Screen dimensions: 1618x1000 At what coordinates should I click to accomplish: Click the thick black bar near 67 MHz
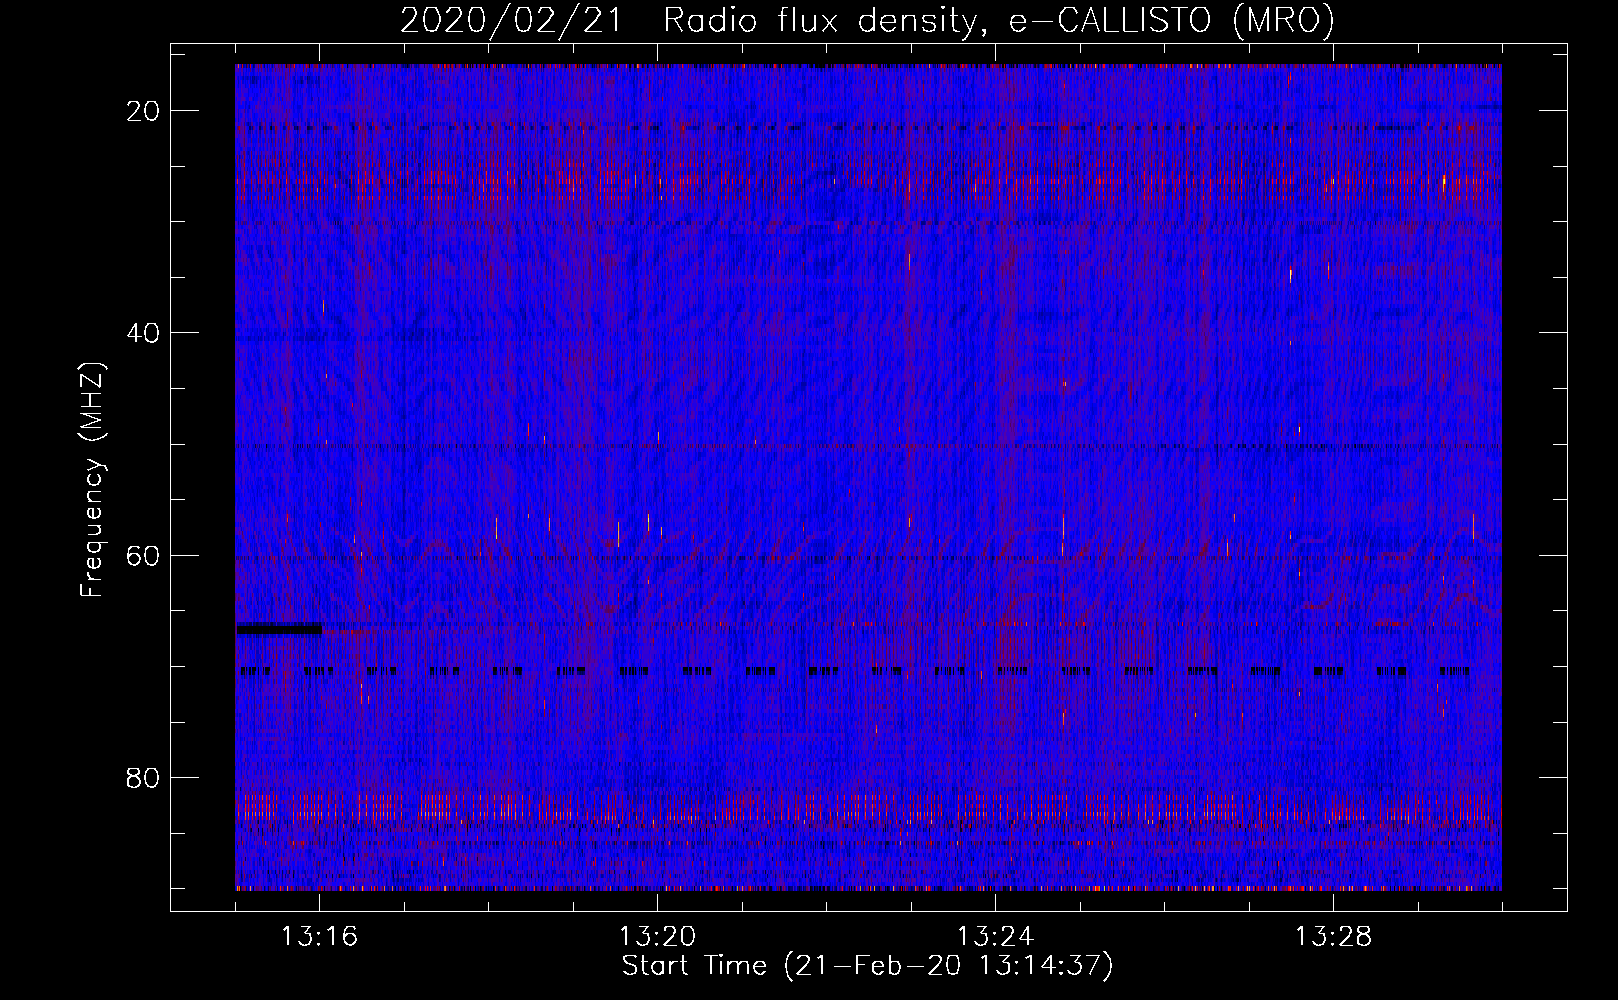point(279,629)
